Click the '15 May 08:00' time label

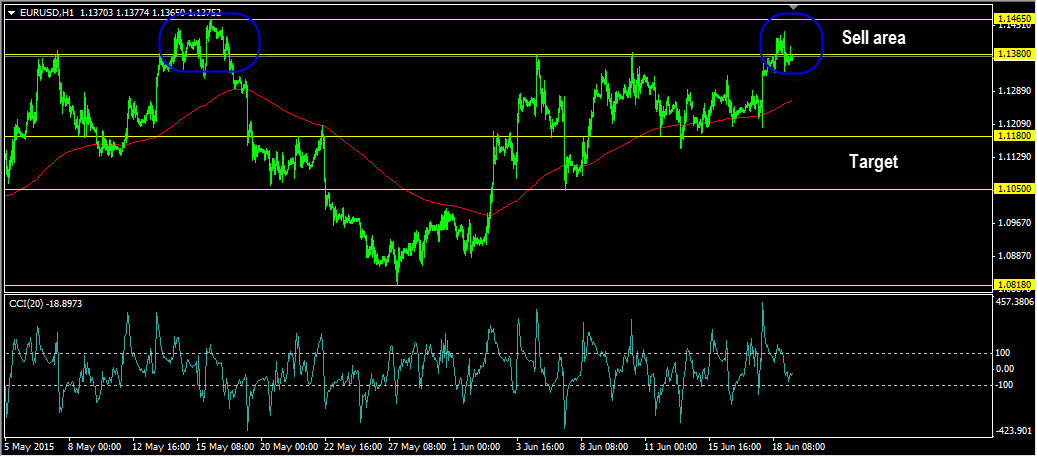coord(224,446)
